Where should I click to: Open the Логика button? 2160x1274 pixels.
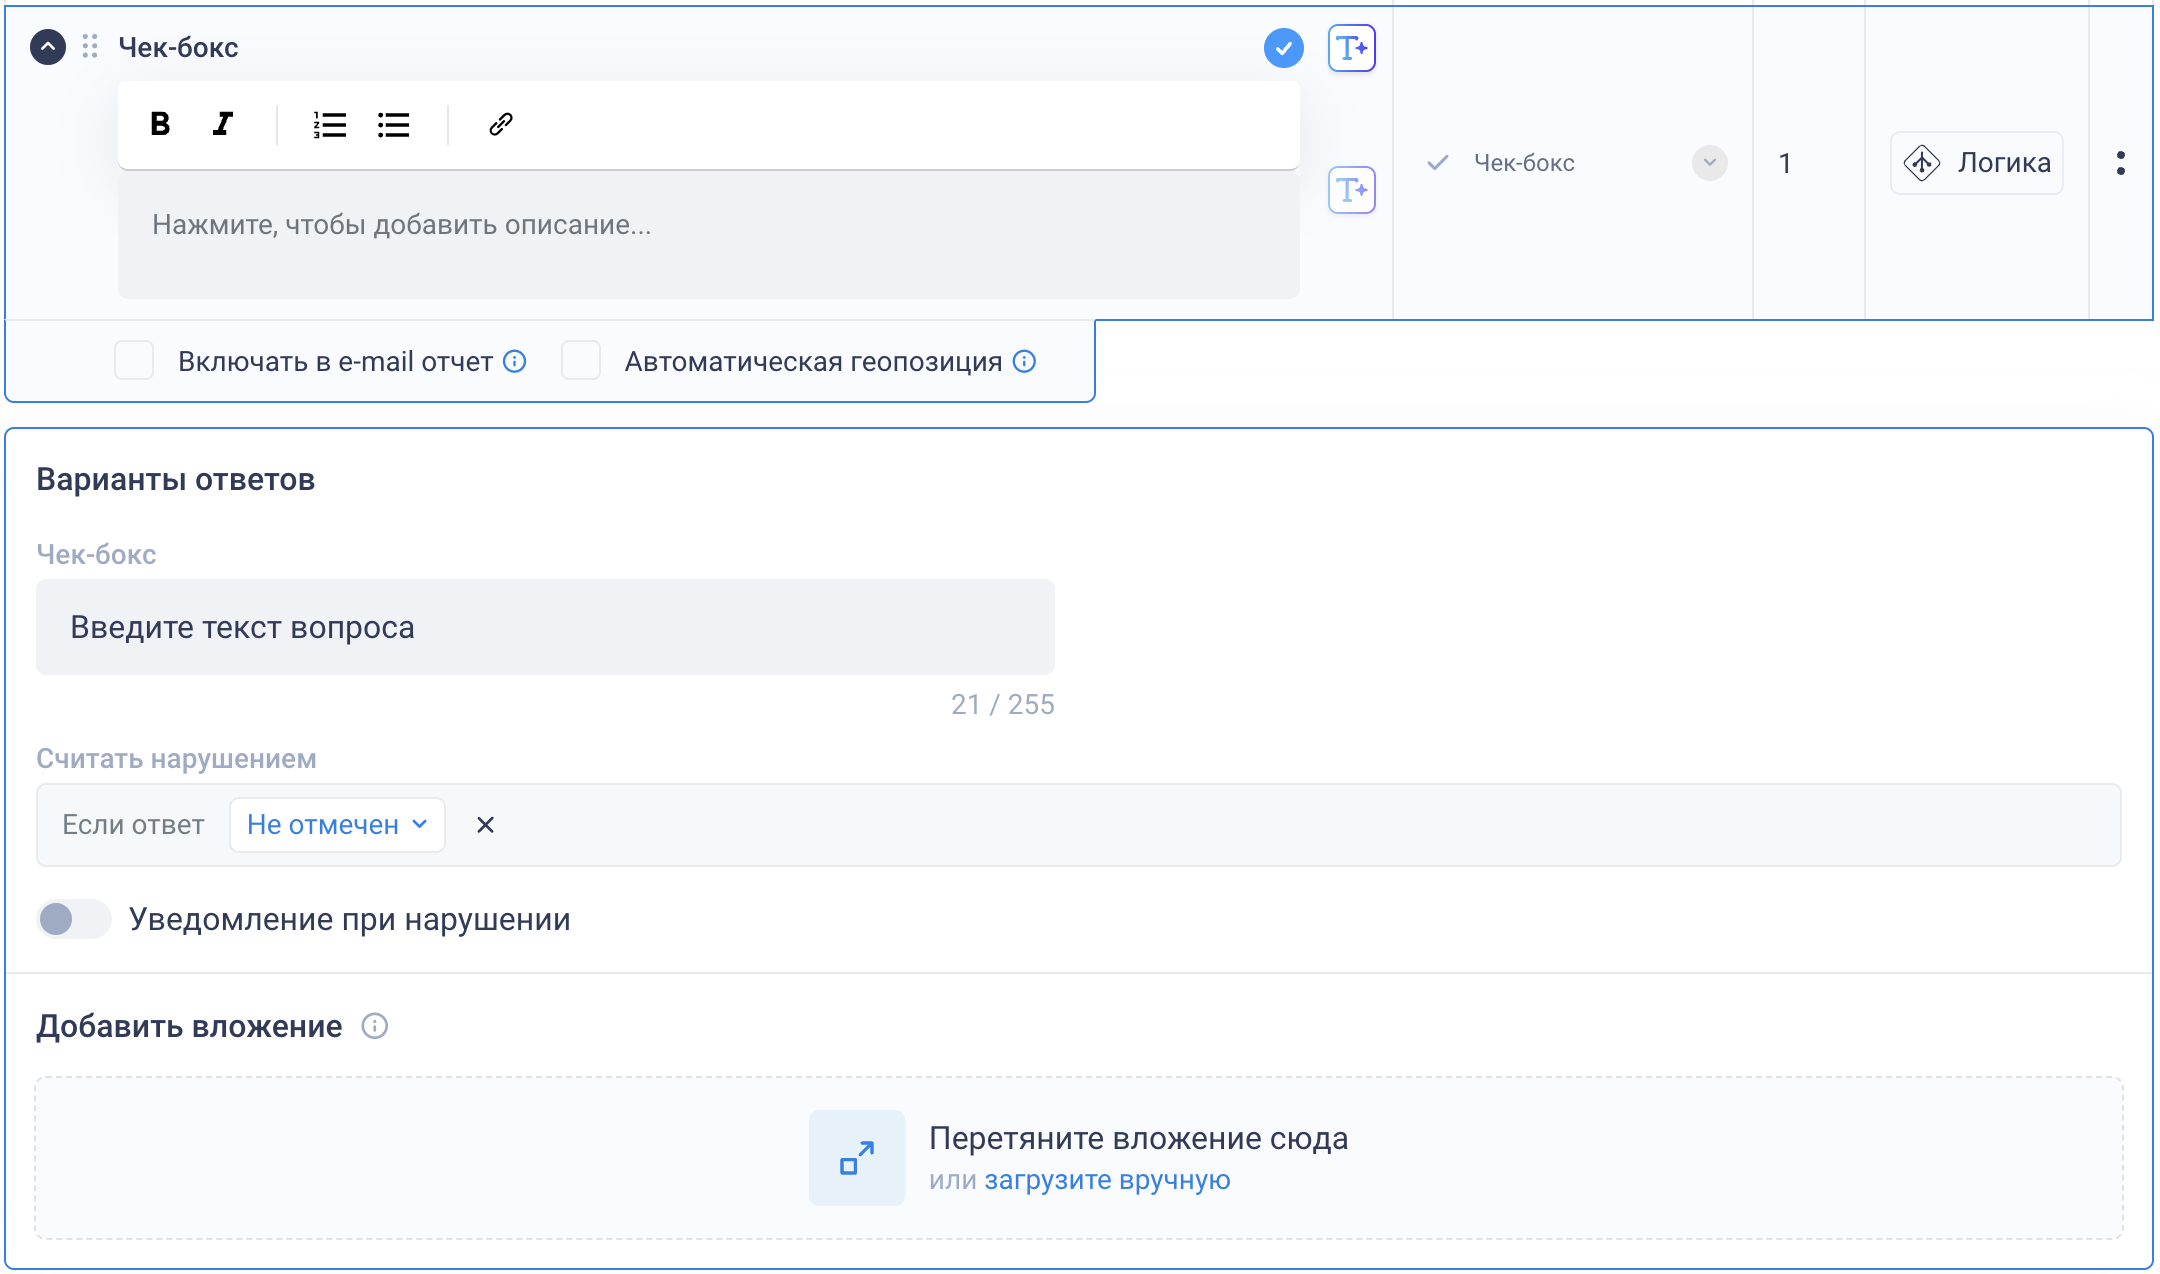(x=1977, y=163)
